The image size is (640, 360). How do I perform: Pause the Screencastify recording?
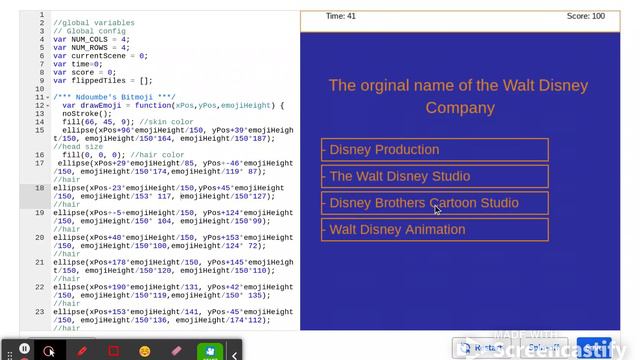[24, 349]
